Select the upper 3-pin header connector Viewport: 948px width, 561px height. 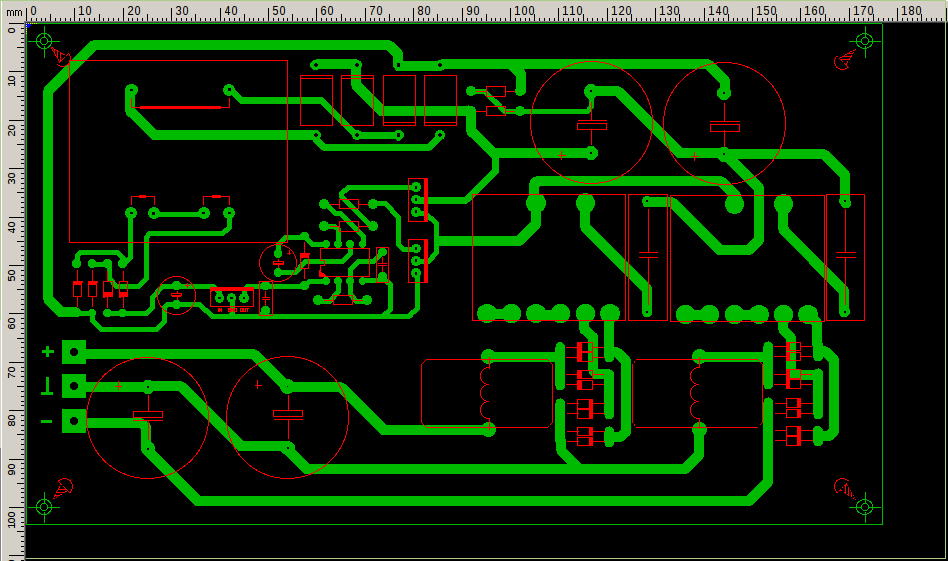[418, 199]
